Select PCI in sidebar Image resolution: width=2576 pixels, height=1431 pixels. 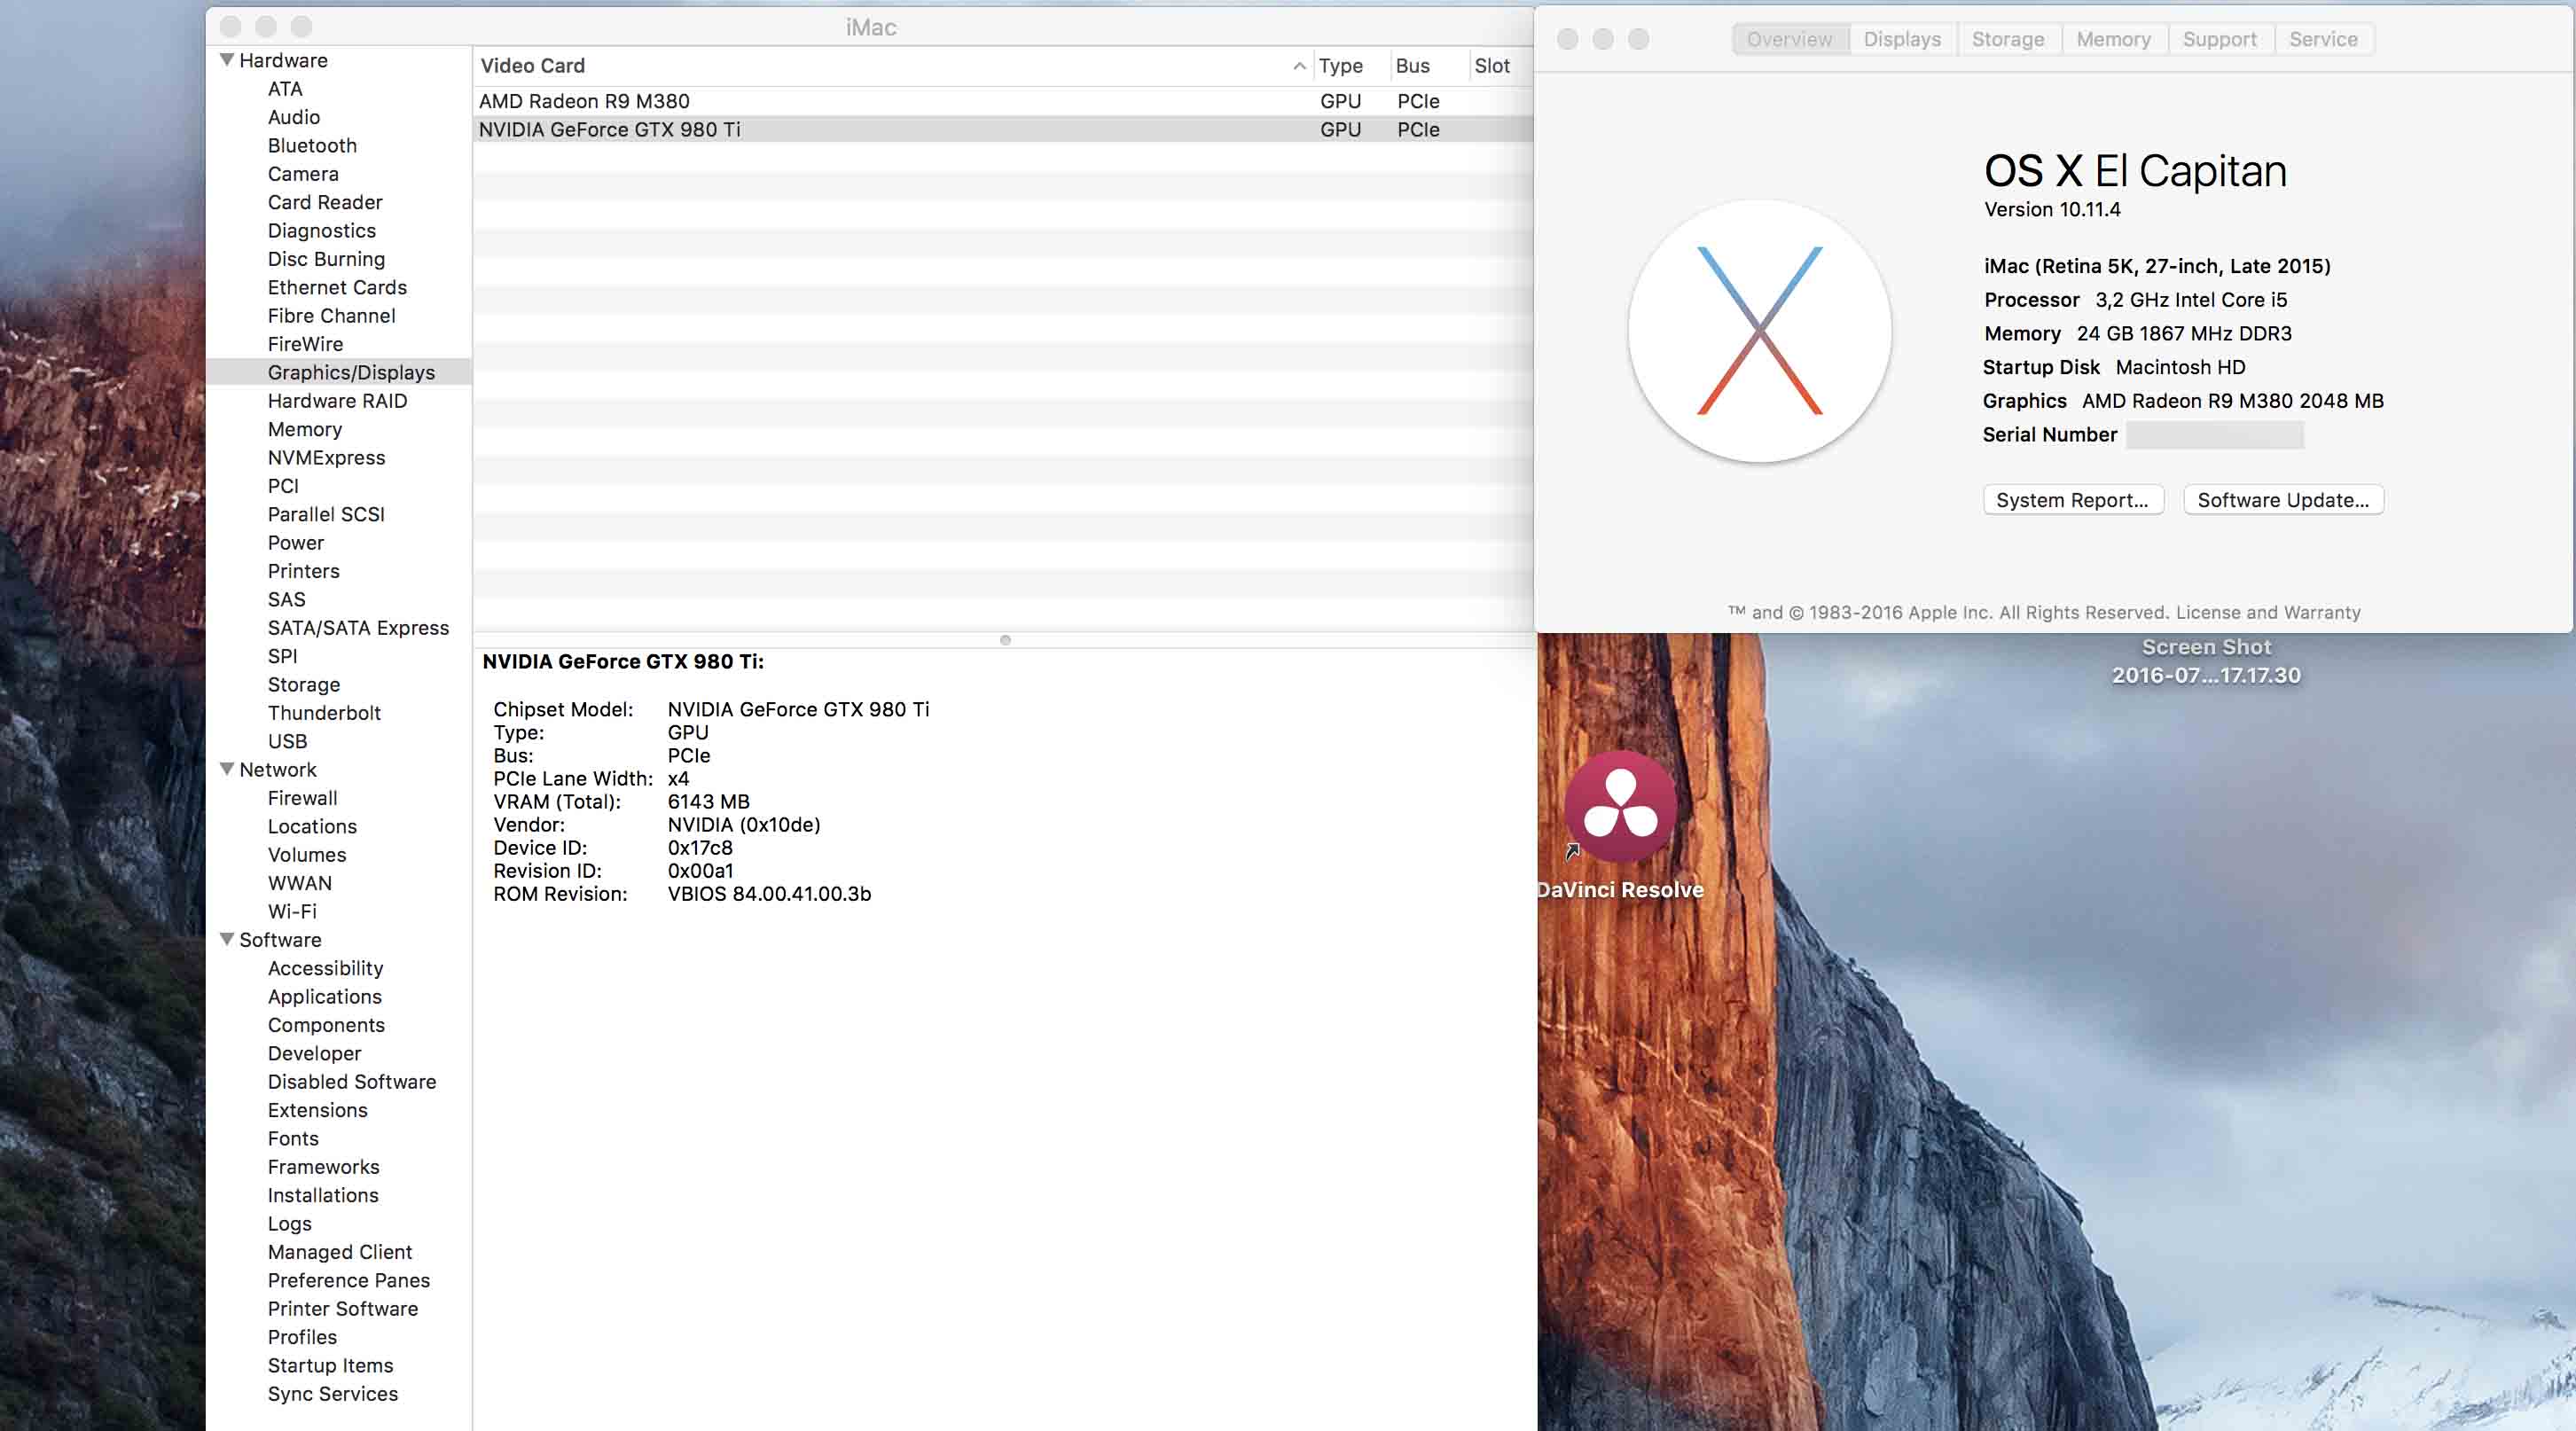283,486
